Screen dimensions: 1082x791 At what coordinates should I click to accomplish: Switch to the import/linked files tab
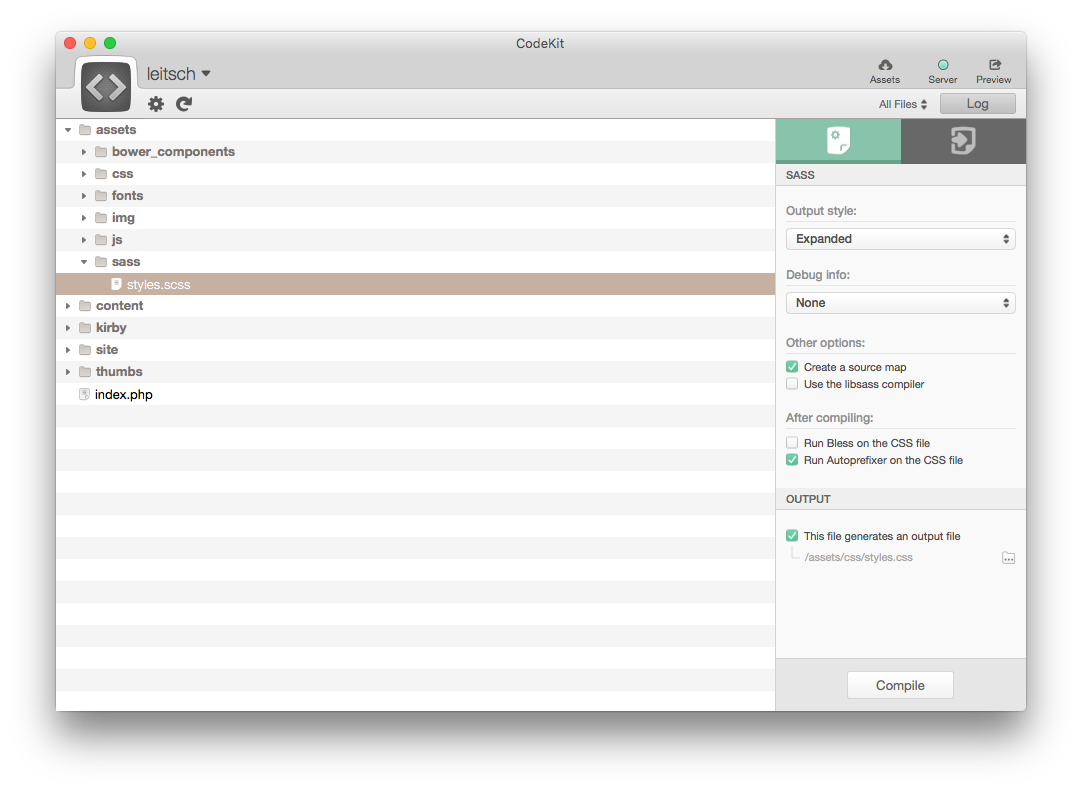[x=962, y=141]
